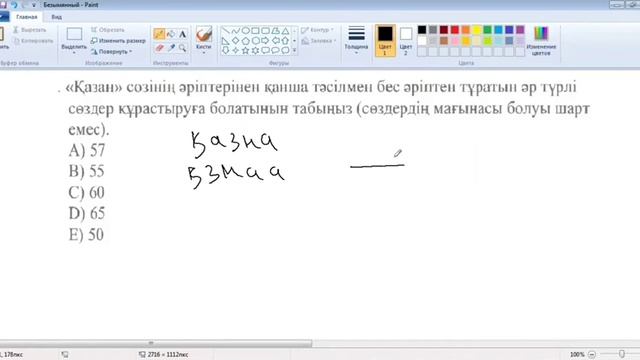Pick the green color swatch
The height and width of the screenshot is (360, 640).
click(x=487, y=29)
